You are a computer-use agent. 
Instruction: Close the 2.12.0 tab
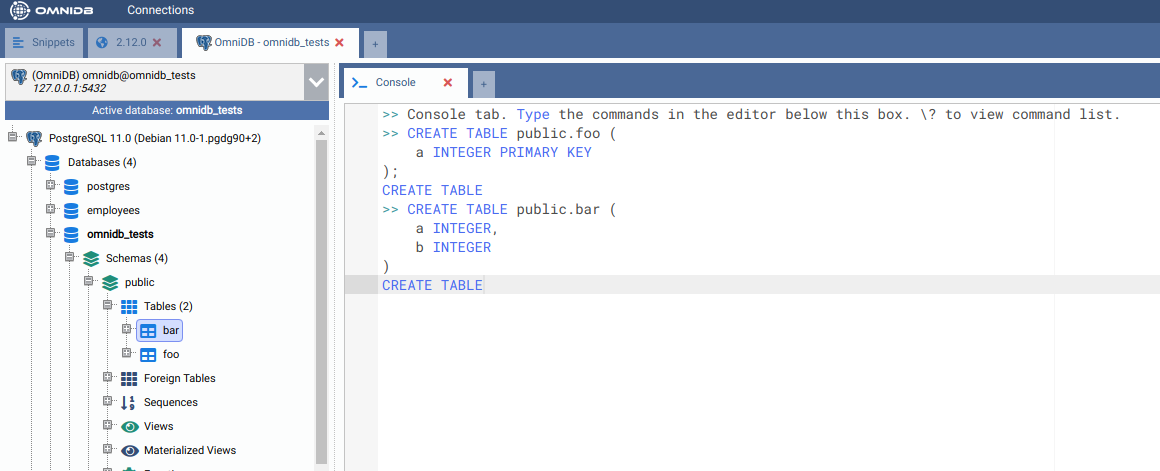pyautogui.click(x=157, y=43)
